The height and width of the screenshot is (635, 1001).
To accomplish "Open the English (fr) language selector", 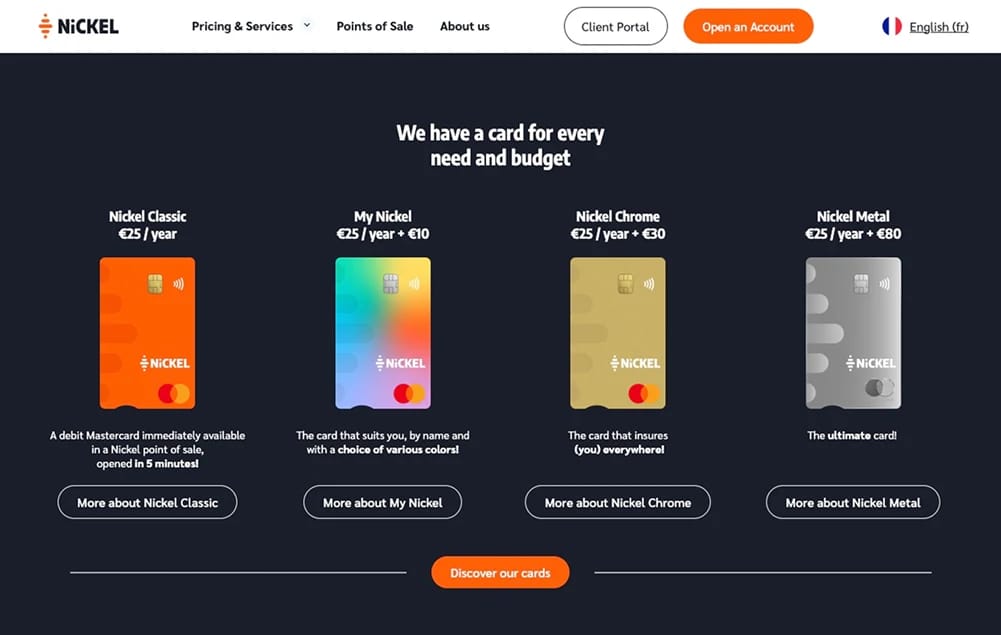I will coord(938,27).
